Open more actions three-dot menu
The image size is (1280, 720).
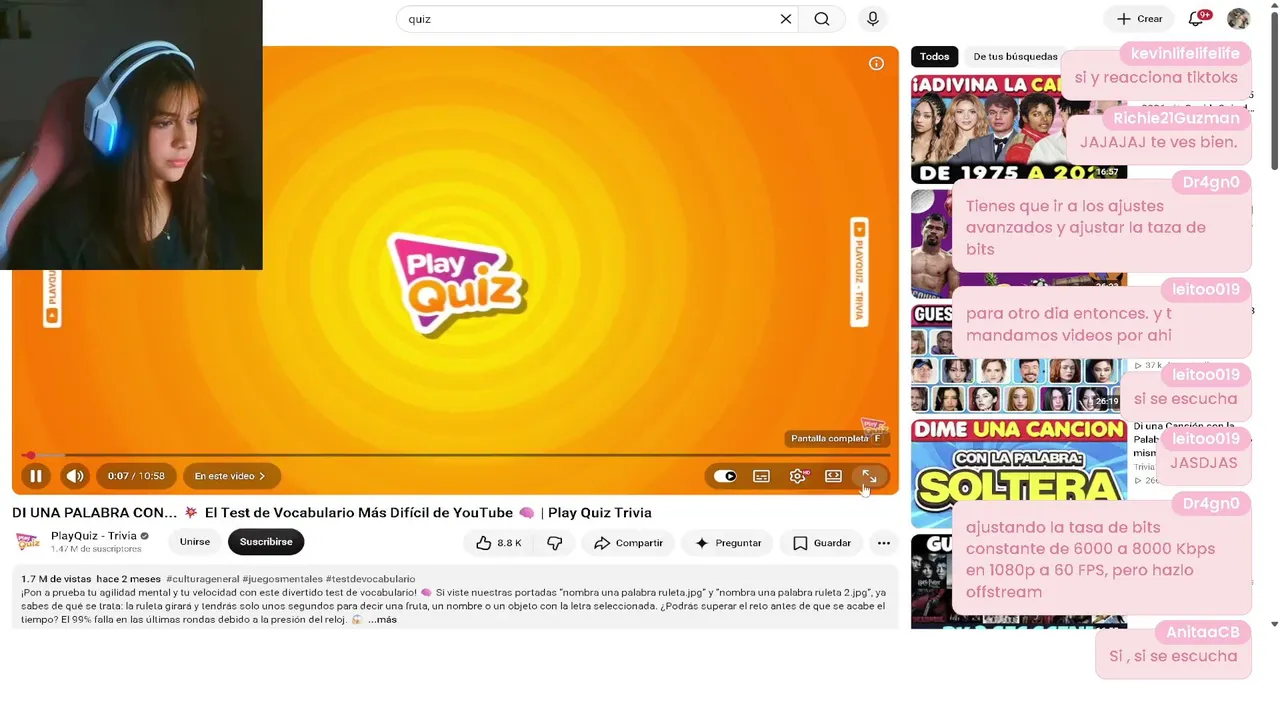point(883,543)
